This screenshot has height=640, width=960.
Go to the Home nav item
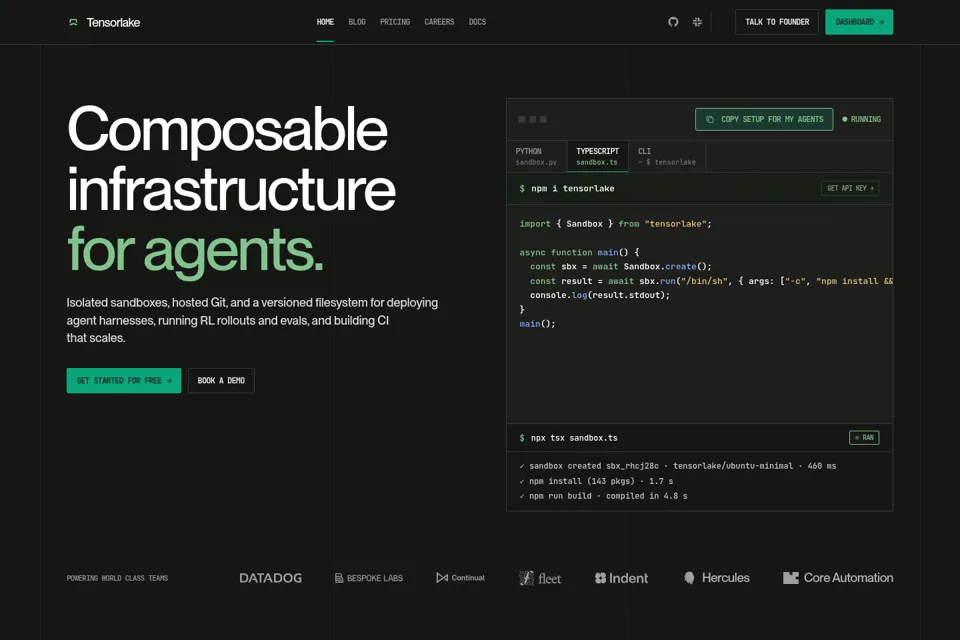pos(325,22)
